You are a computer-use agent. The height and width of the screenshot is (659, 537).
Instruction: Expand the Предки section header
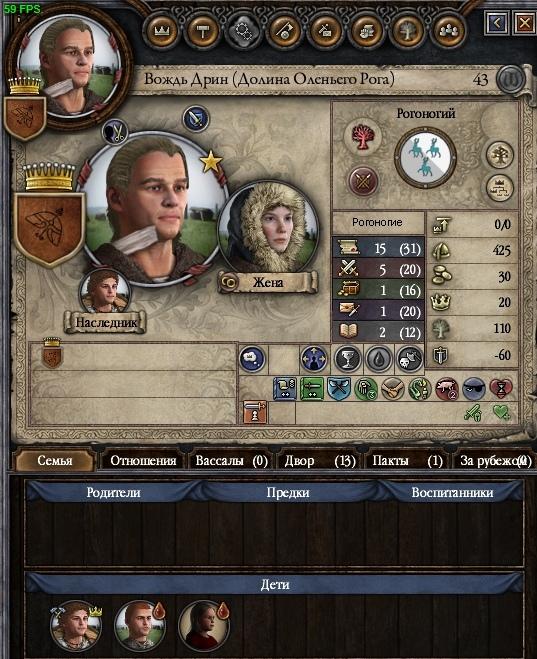pyautogui.click(x=288, y=492)
